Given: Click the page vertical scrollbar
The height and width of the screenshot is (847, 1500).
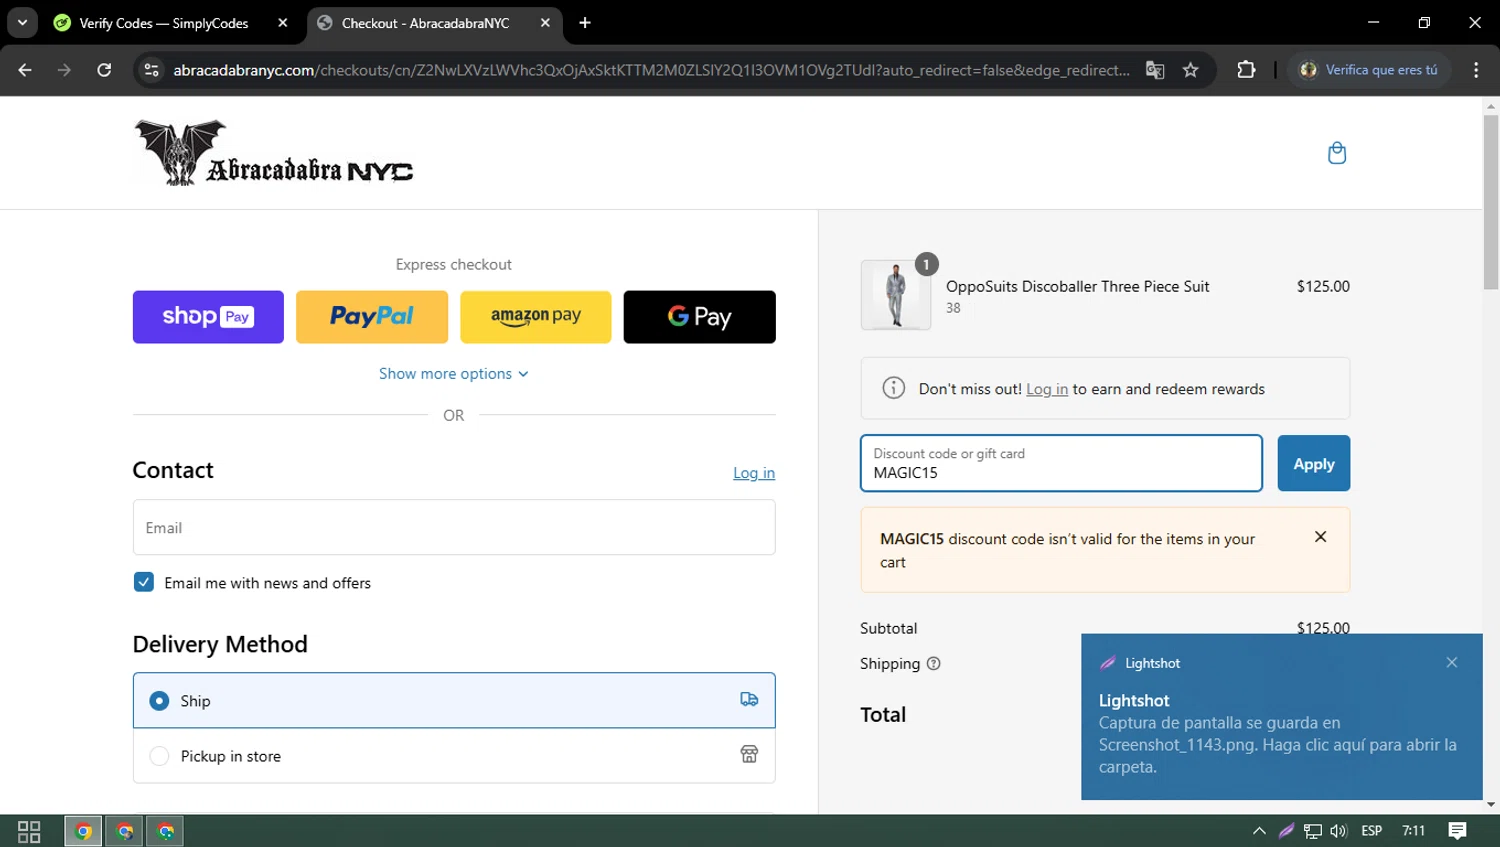Looking at the screenshot, I should [x=1491, y=200].
